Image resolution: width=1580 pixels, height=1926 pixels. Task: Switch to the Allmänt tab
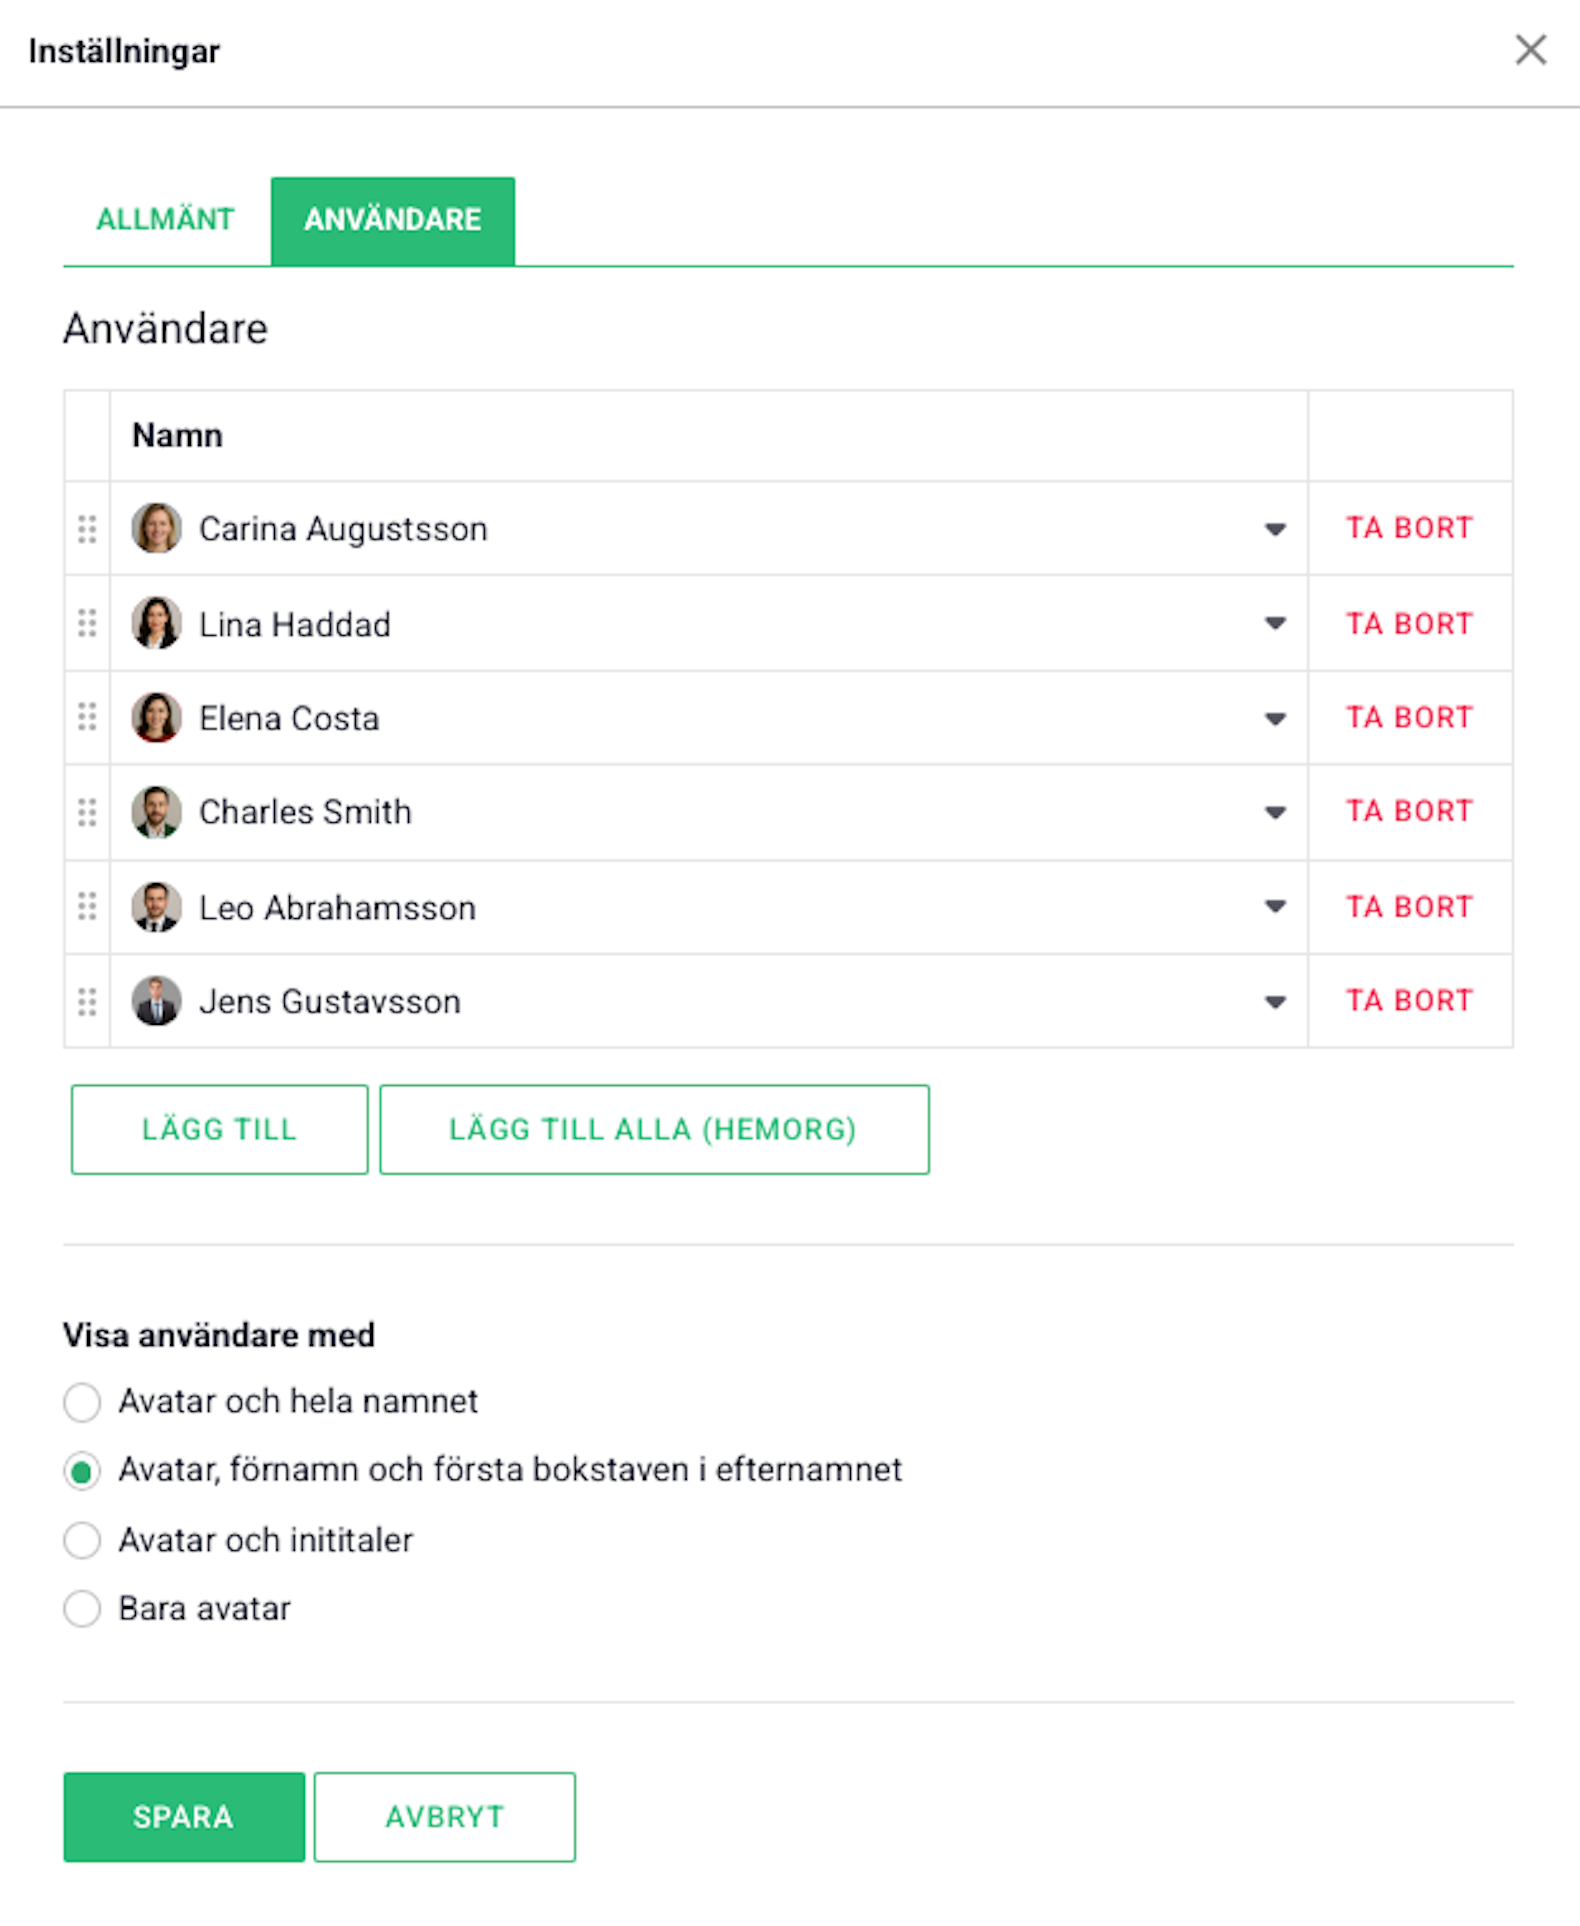click(x=165, y=220)
